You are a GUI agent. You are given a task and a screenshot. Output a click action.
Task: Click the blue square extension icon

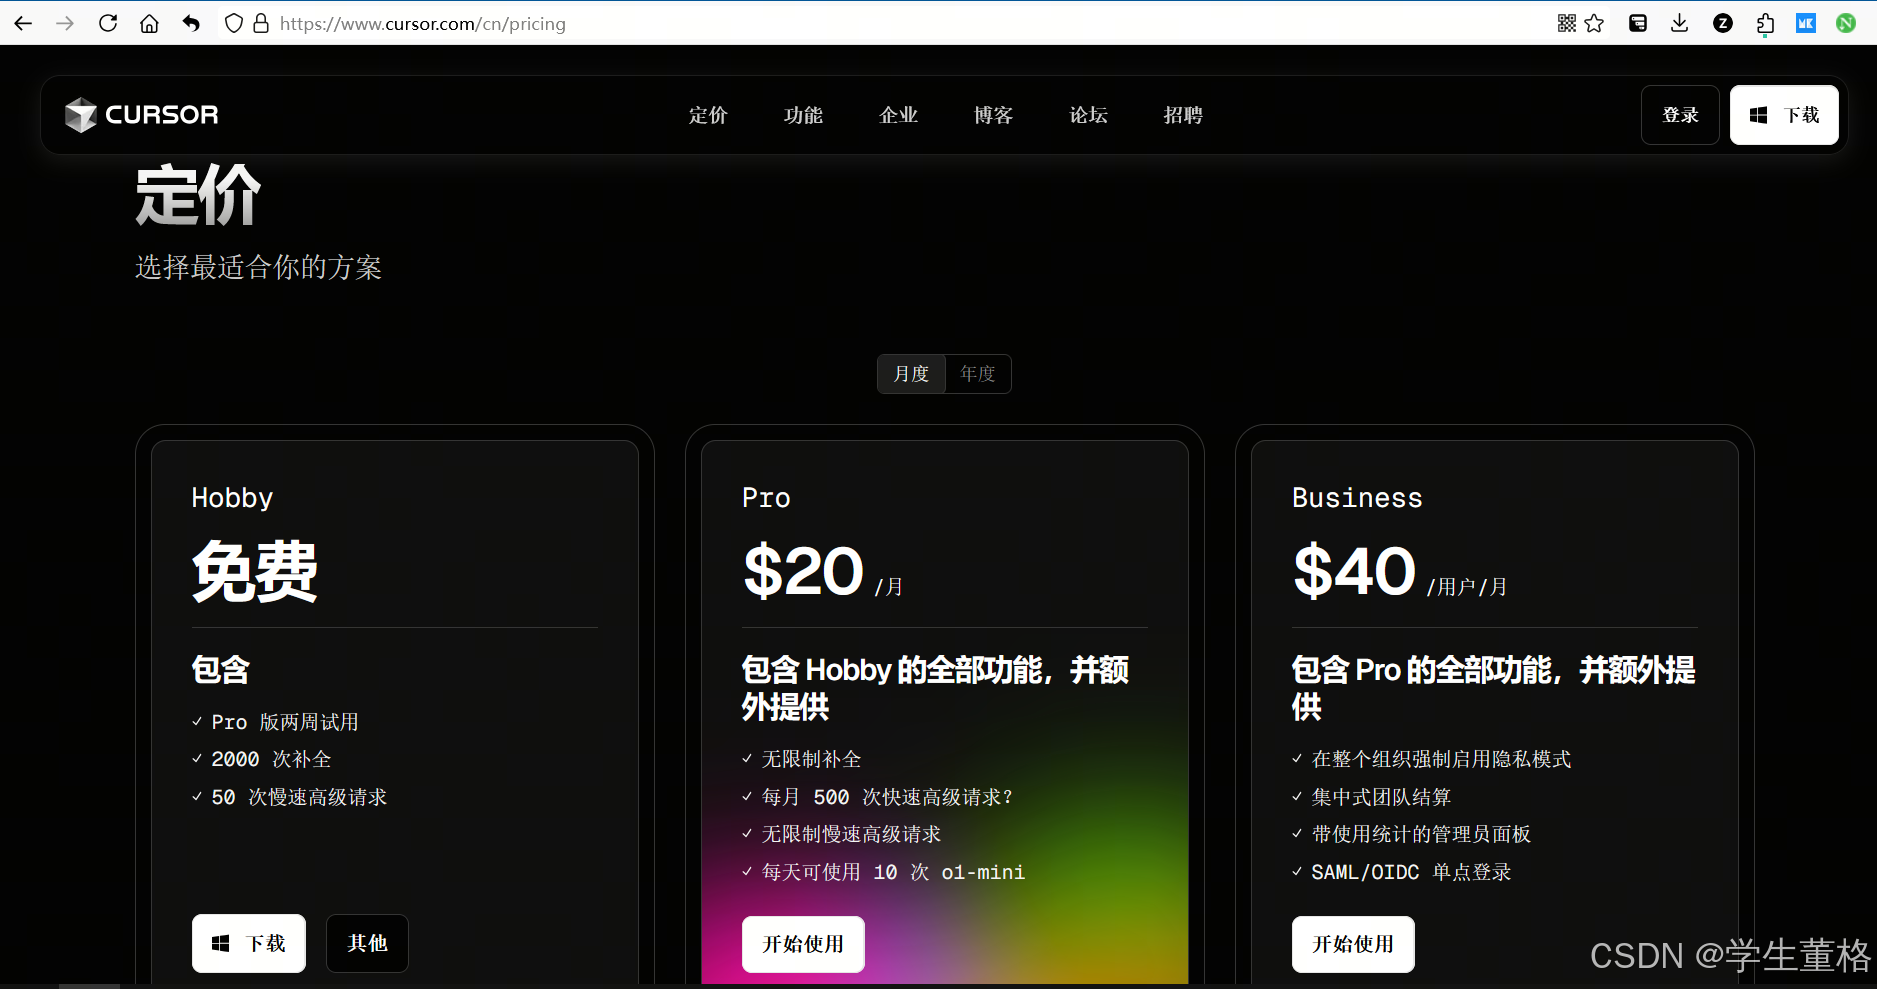[1806, 23]
